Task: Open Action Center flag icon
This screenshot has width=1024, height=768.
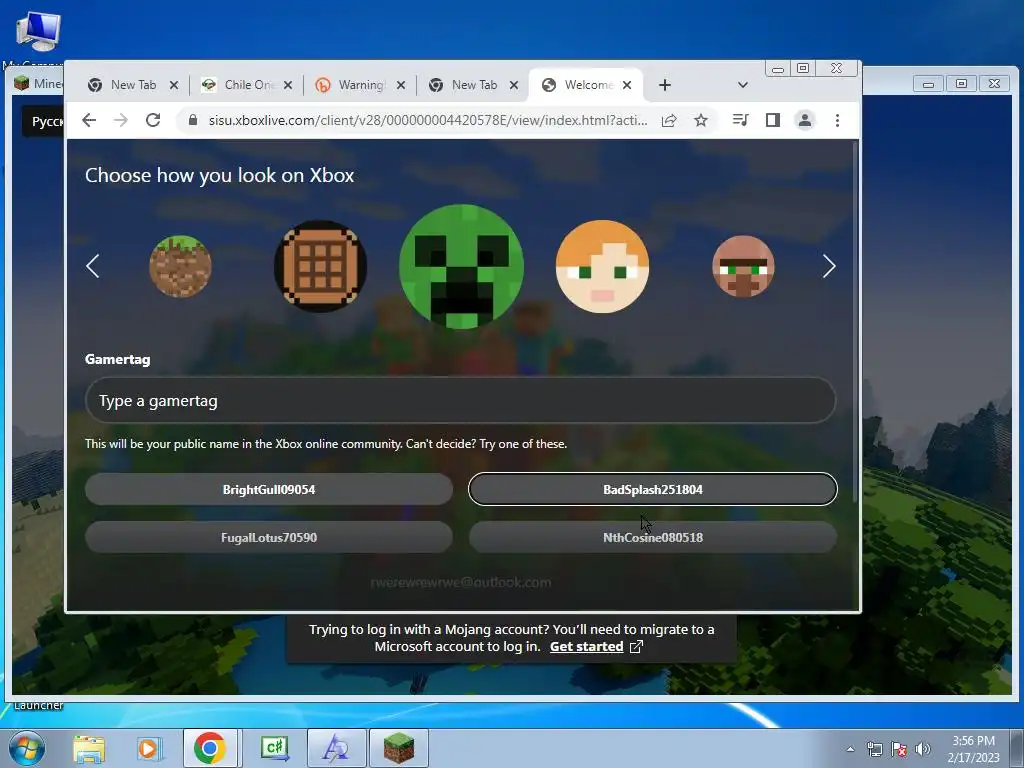Action: 899,749
